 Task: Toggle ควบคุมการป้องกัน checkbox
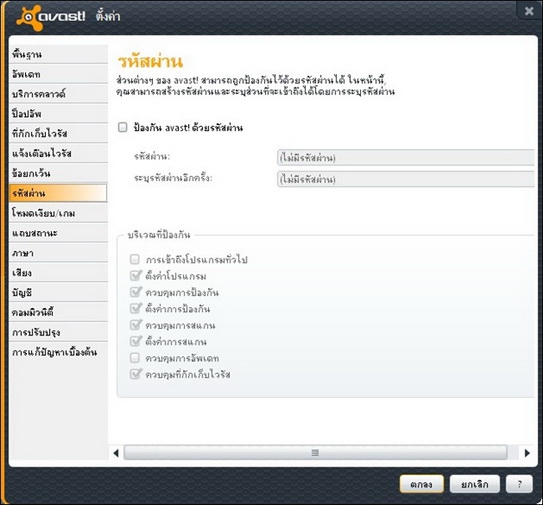point(135,292)
